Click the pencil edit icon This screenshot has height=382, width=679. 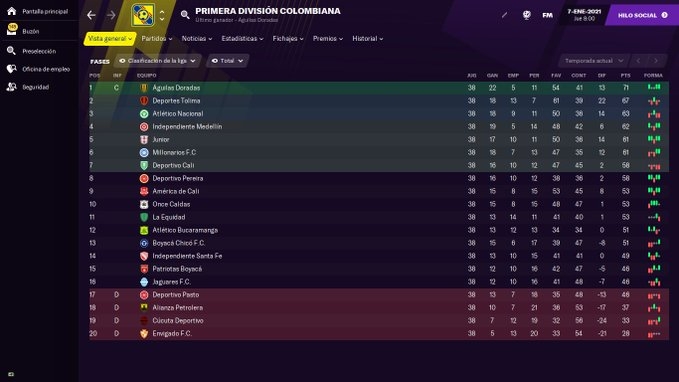coord(504,15)
